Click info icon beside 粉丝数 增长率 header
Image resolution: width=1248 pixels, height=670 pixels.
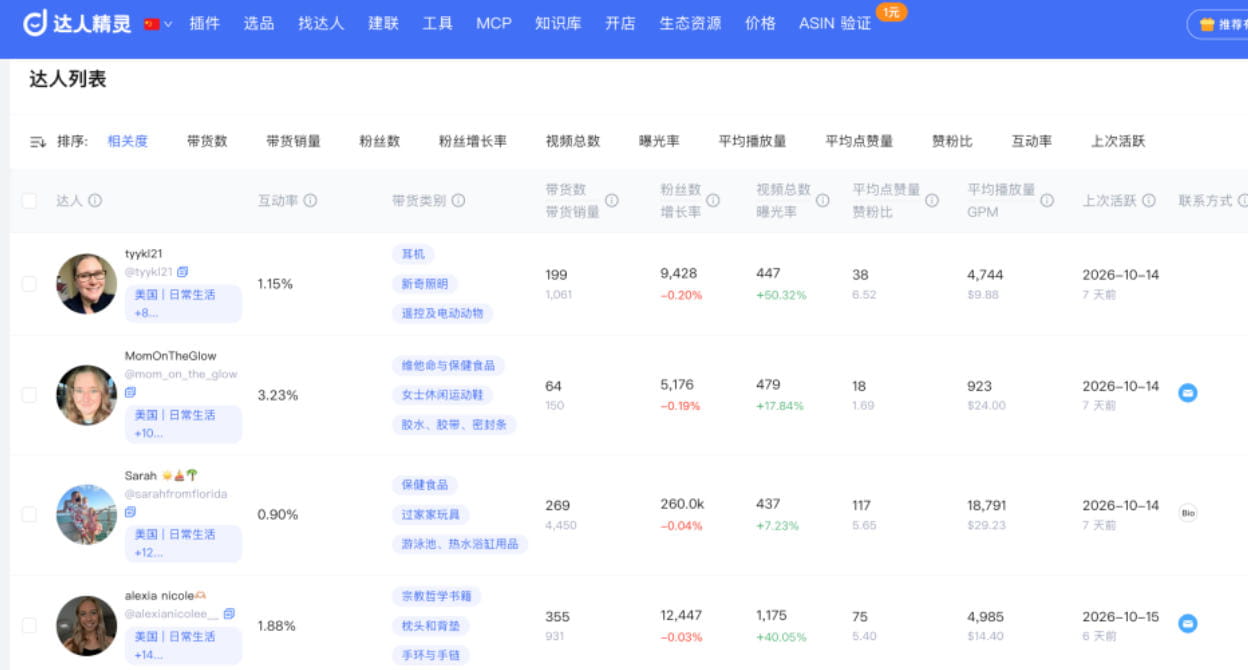pos(713,200)
